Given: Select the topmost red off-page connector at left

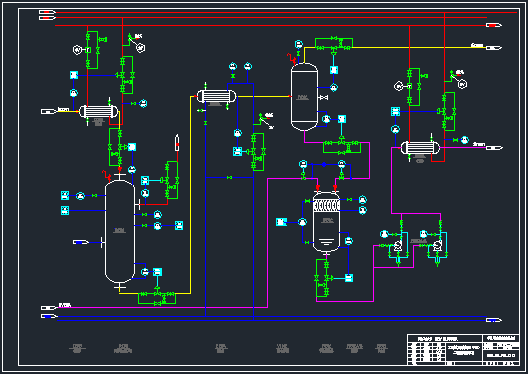Looking at the screenshot, I should [47, 12].
